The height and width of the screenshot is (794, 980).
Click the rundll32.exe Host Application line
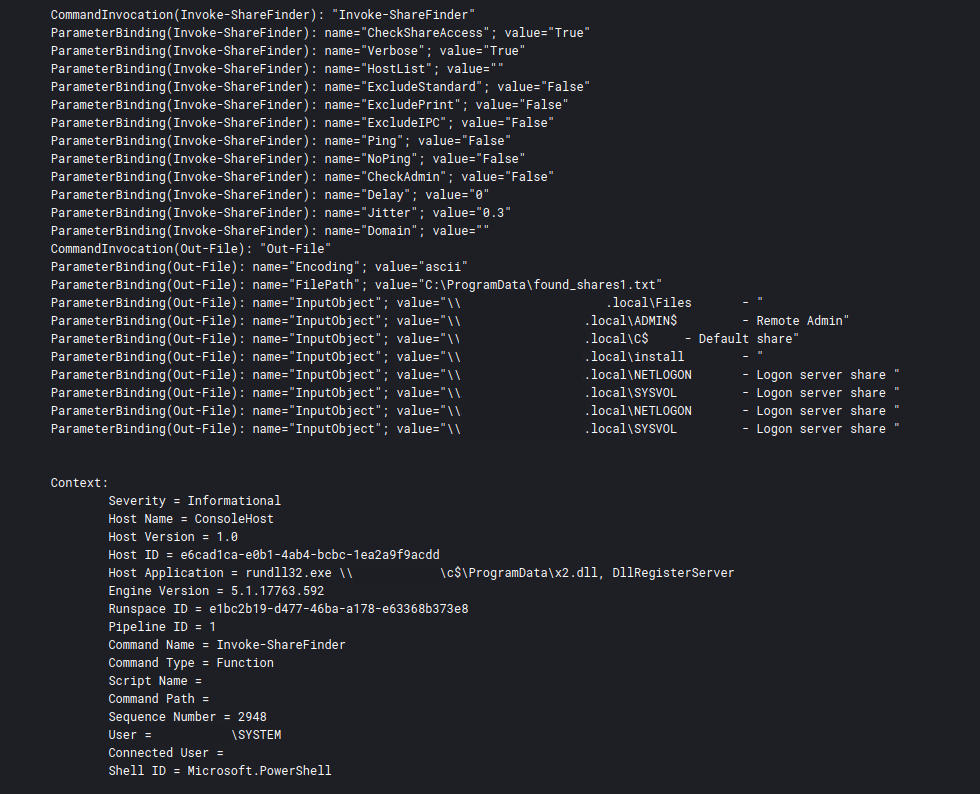[x=421, y=573]
